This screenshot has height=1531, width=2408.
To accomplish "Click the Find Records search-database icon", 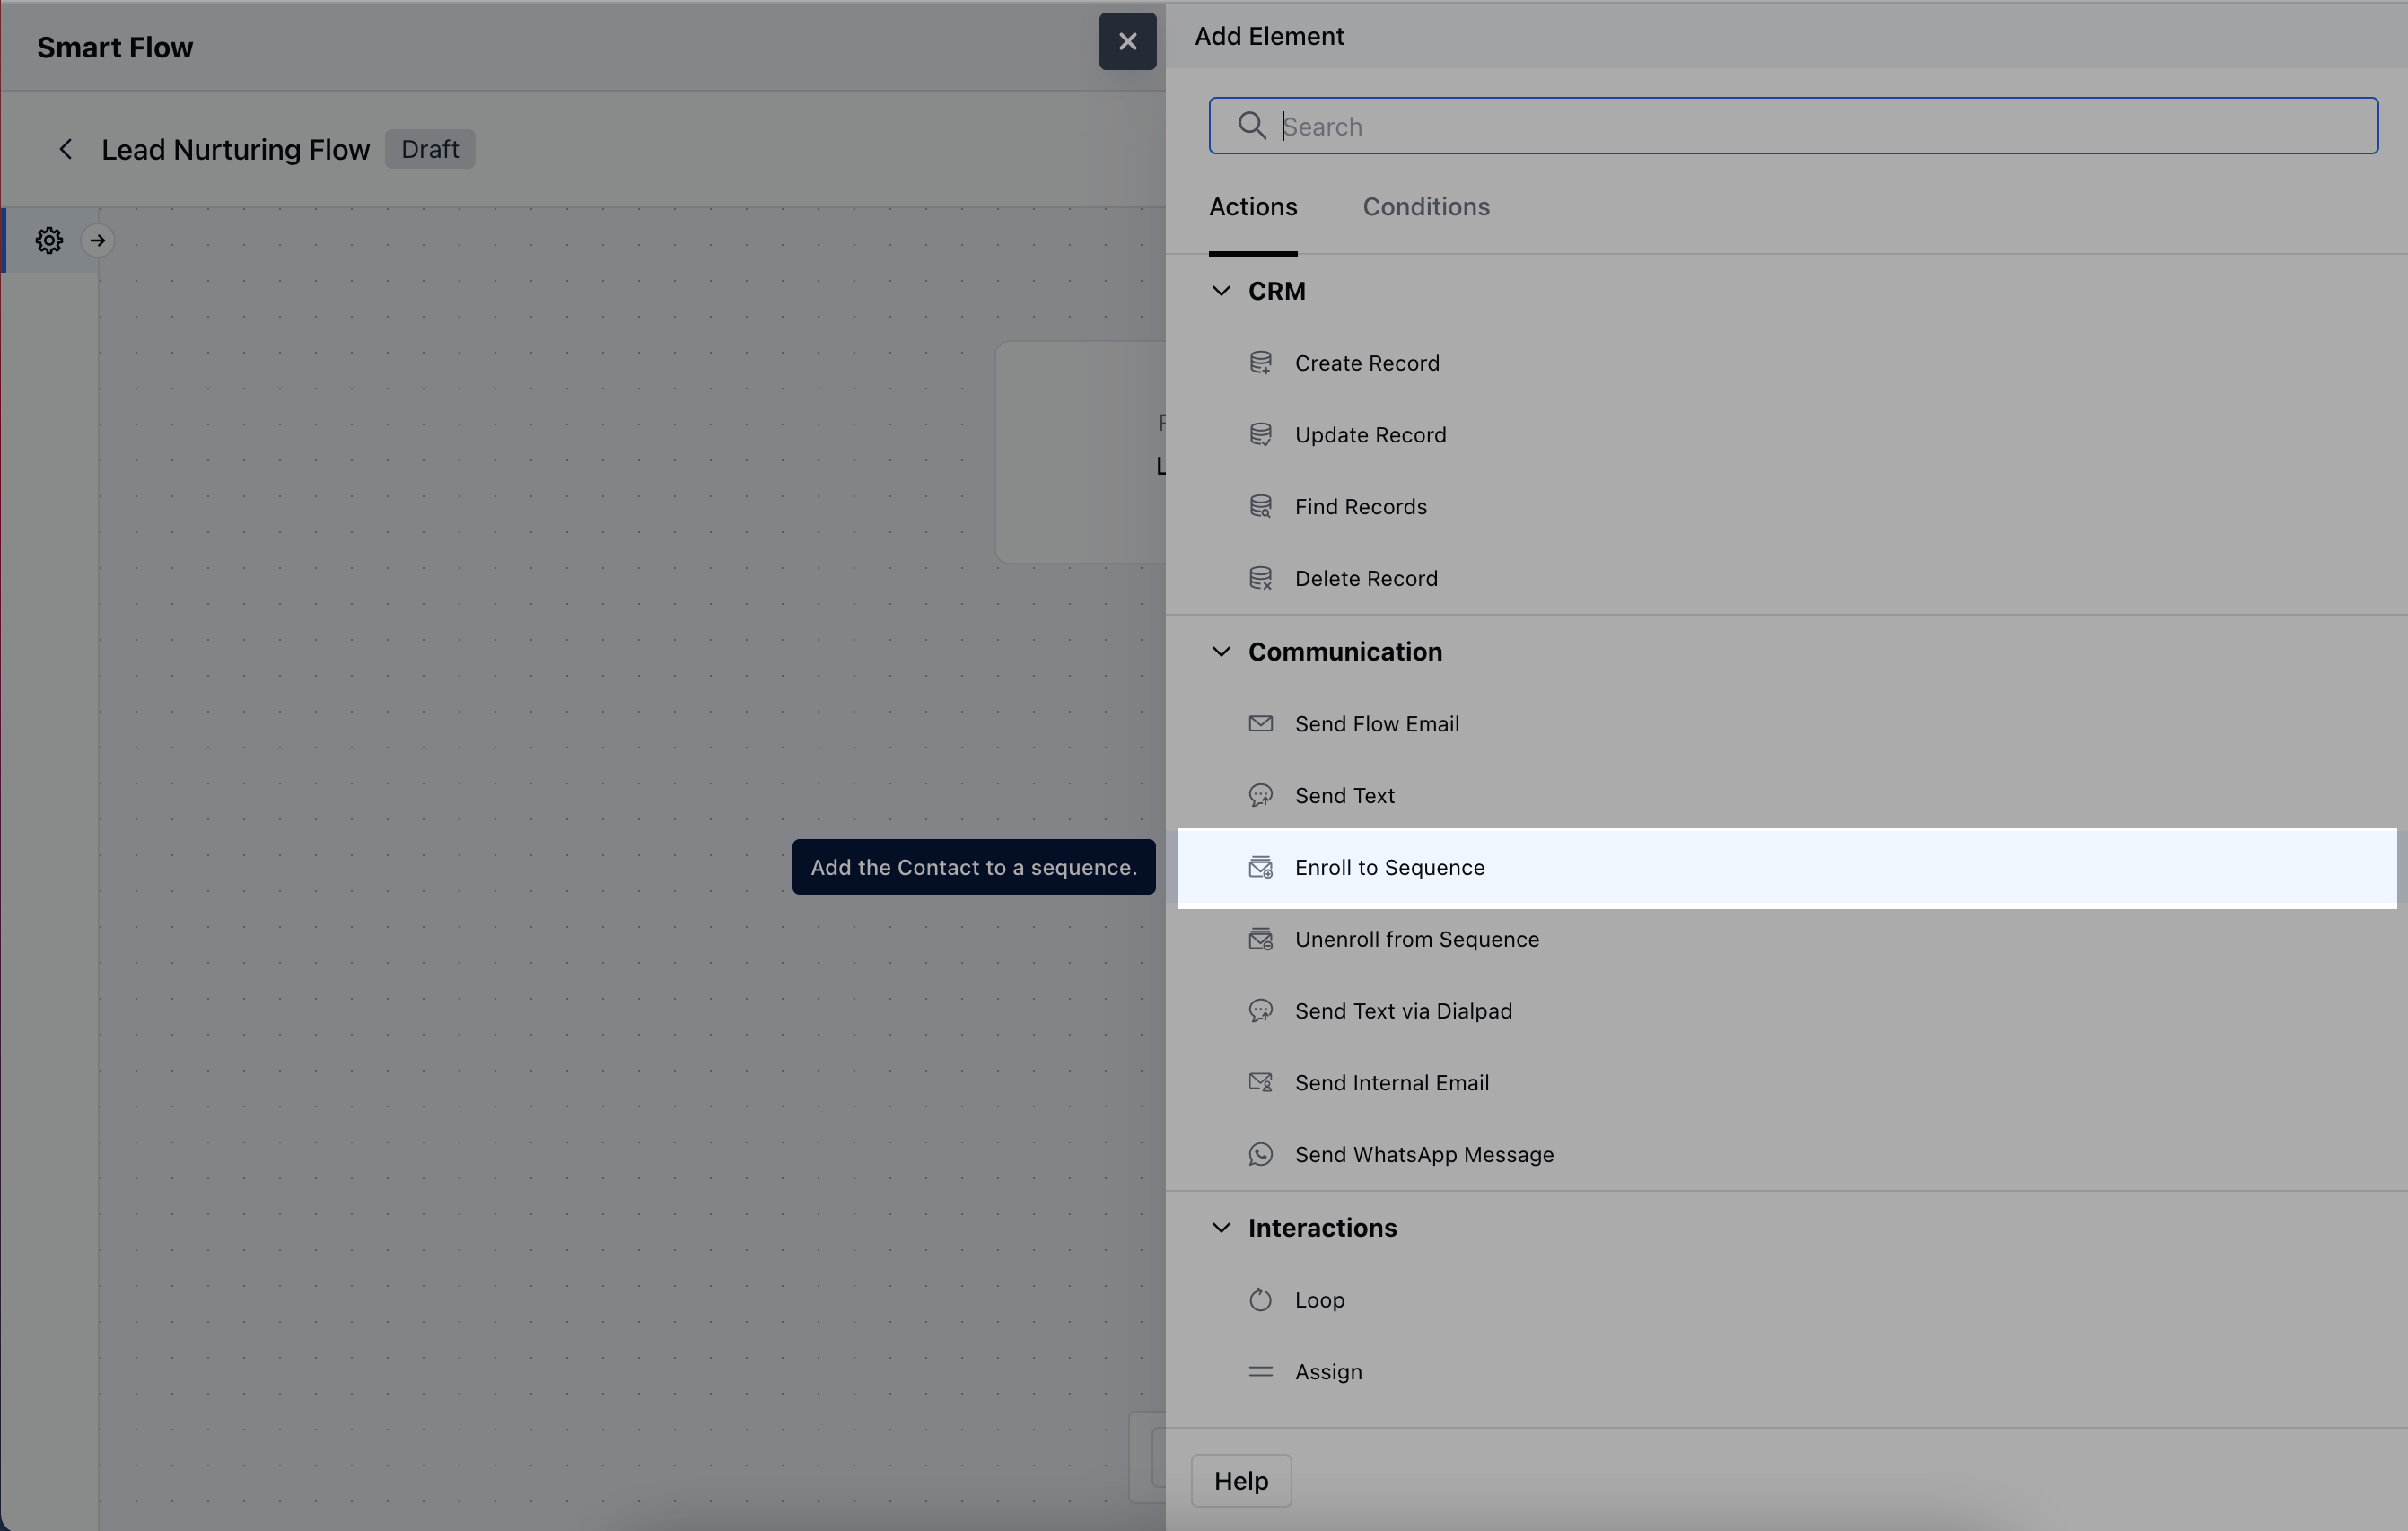I will coord(1260,507).
